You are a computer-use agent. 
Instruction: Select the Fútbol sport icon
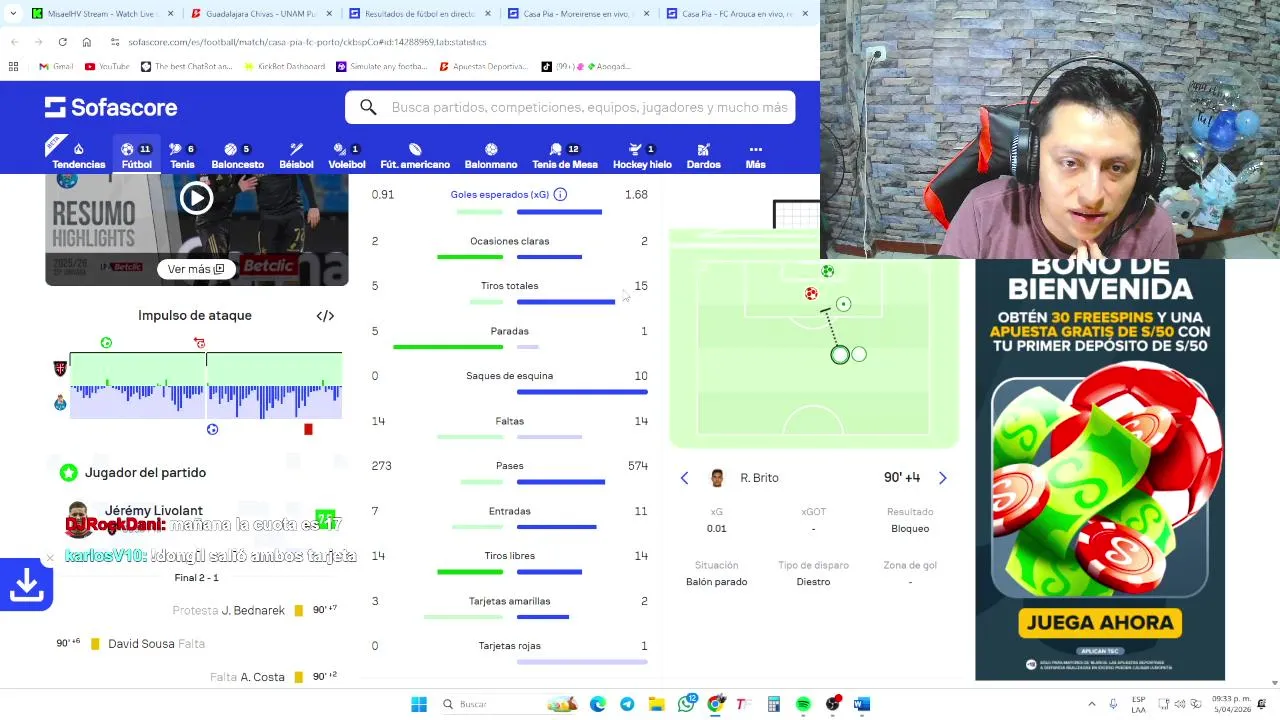tap(136, 155)
